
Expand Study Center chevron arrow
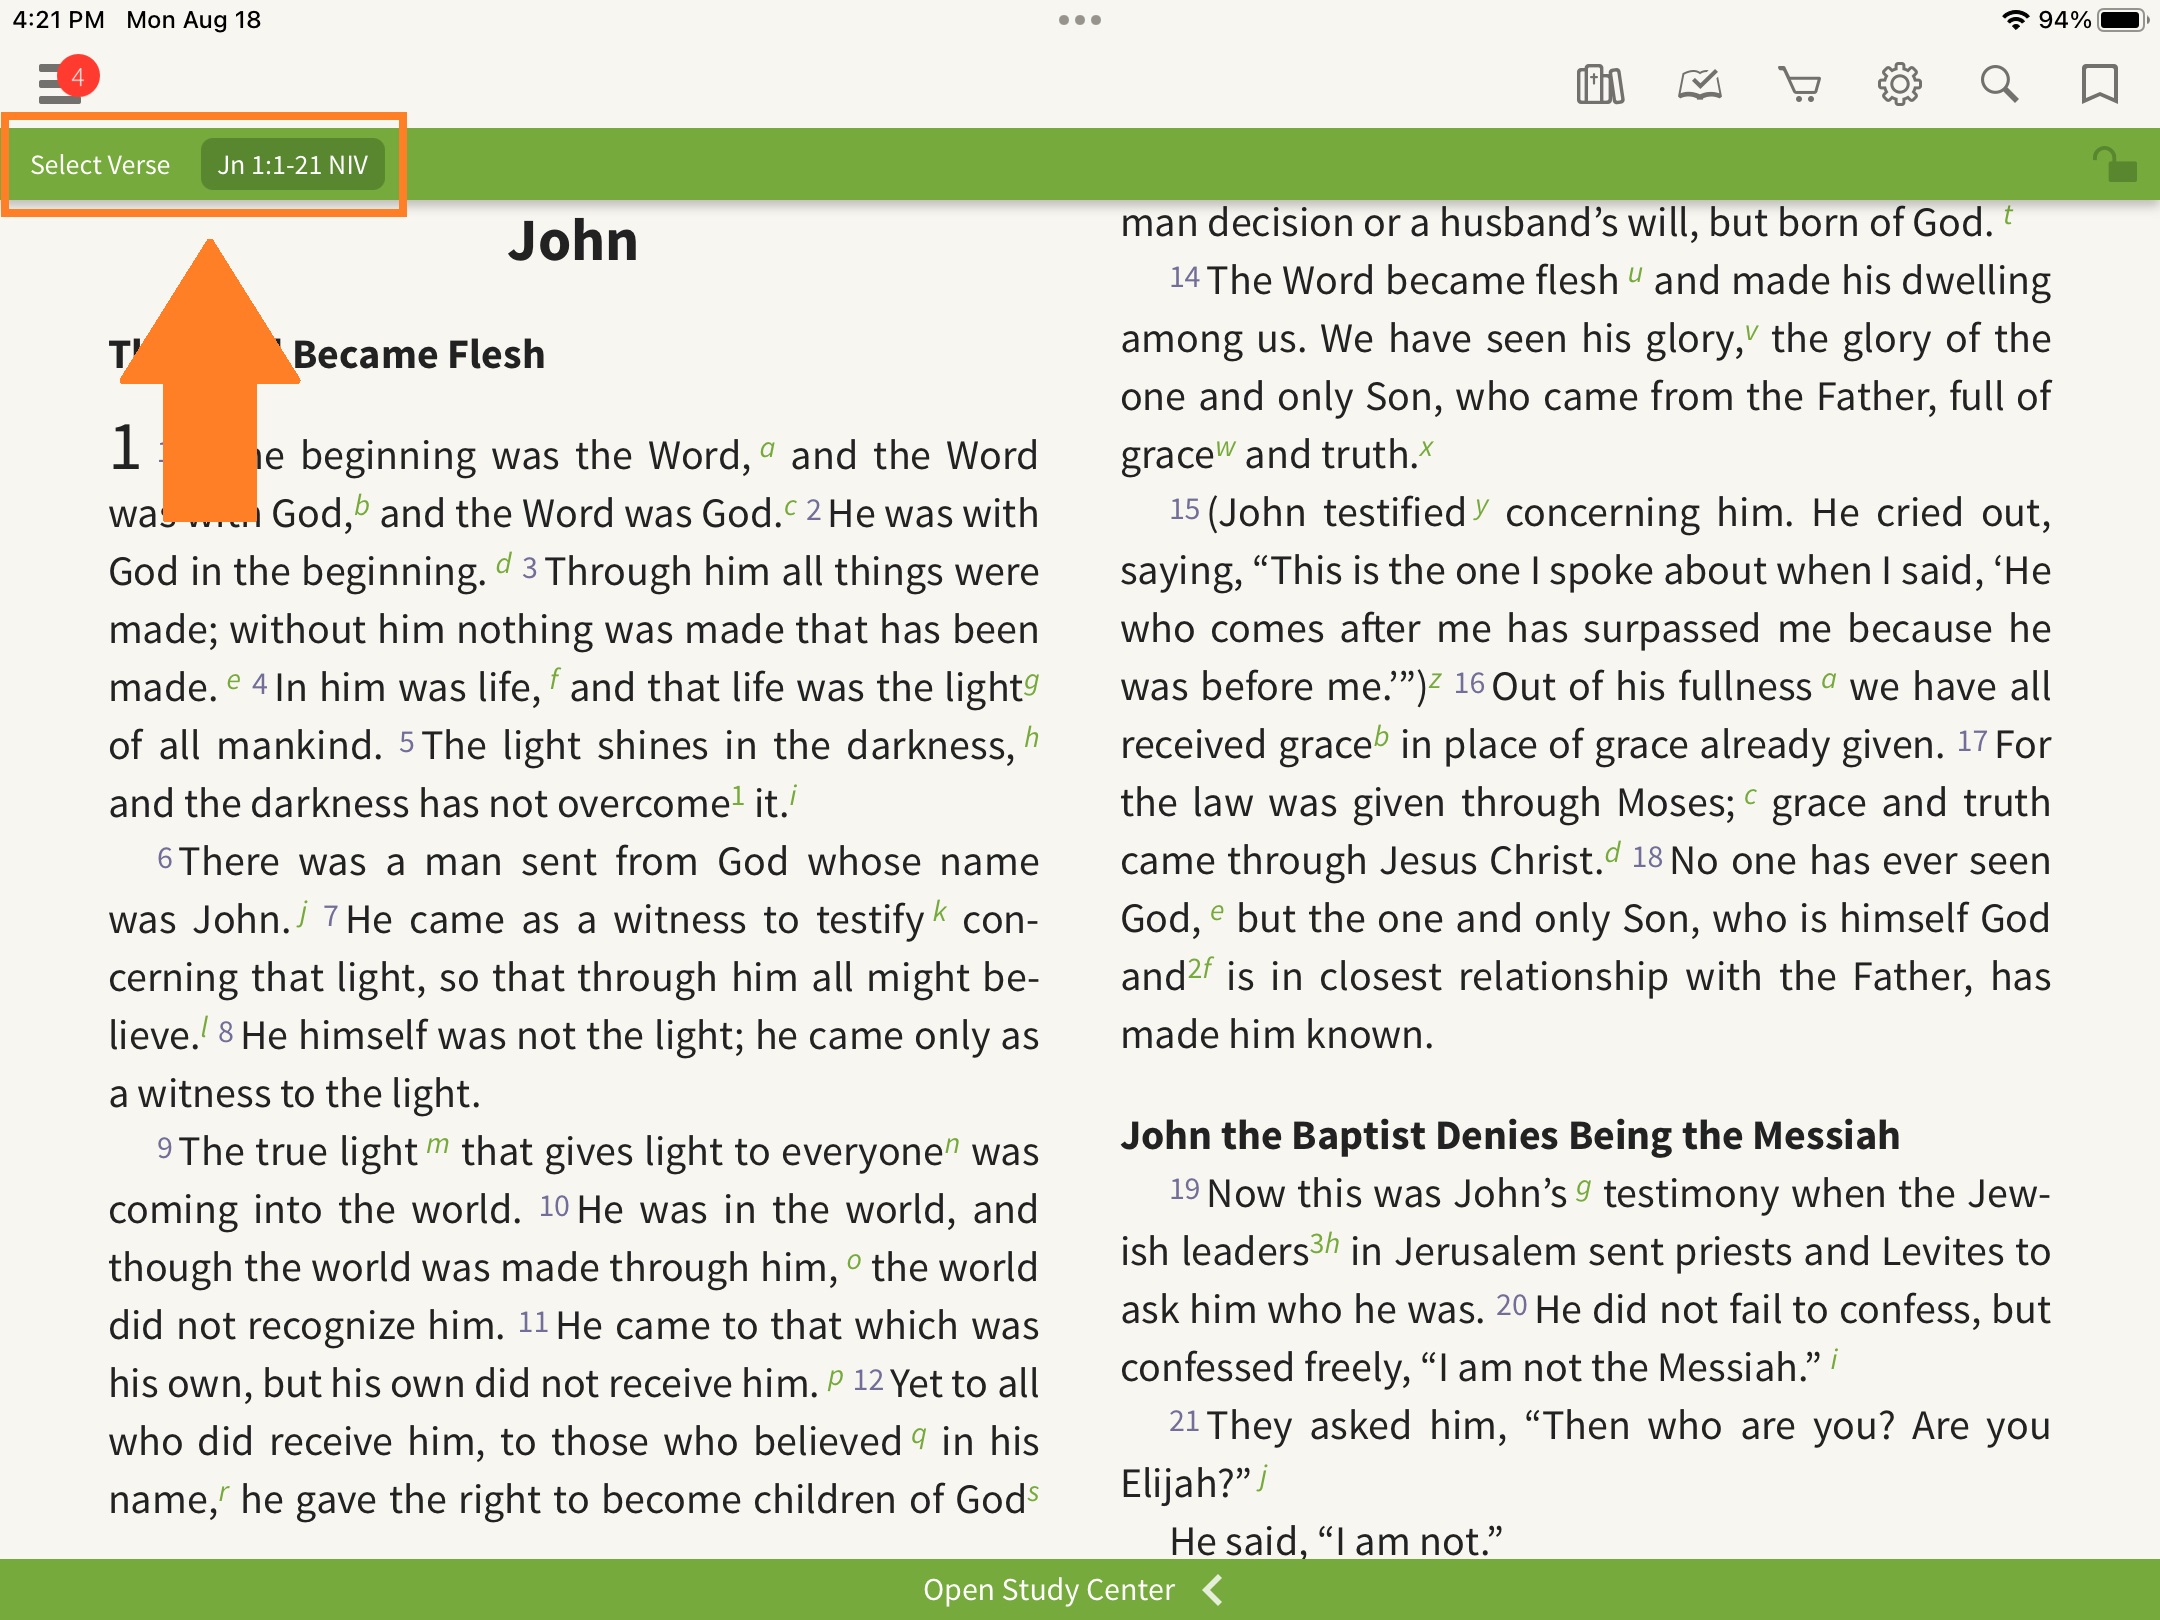1213,1590
